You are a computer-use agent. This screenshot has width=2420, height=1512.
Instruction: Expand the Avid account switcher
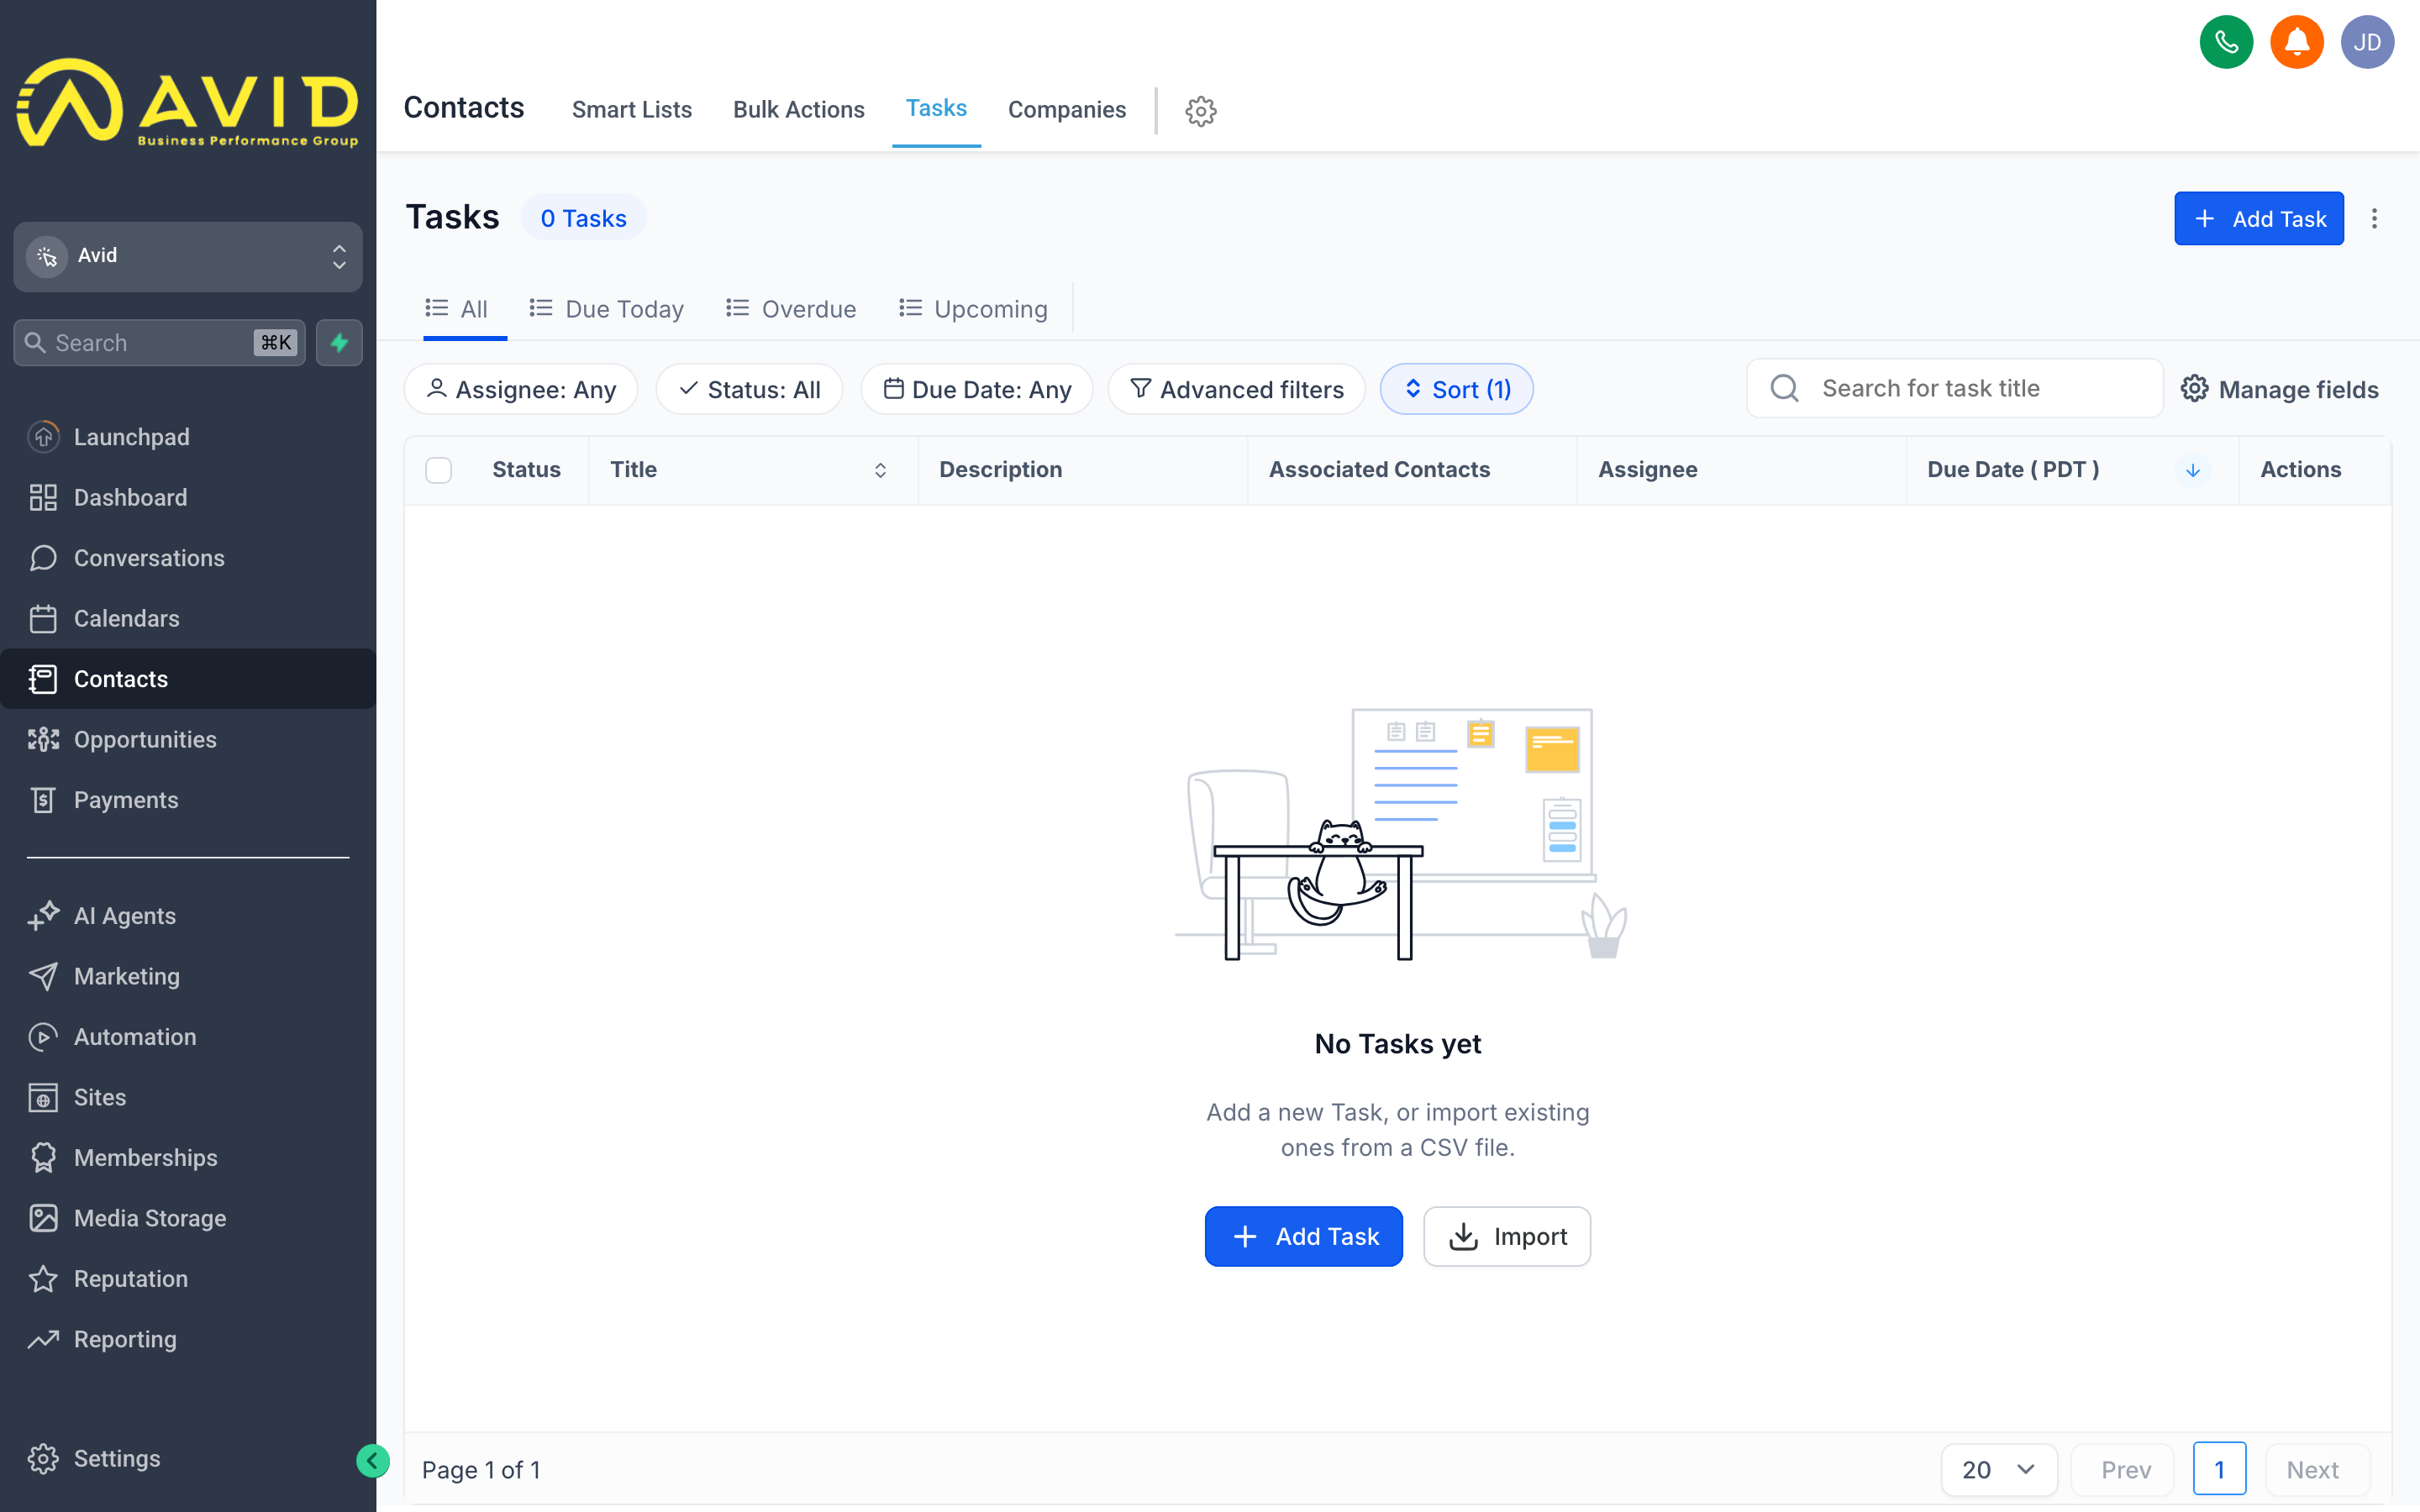[x=188, y=256]
